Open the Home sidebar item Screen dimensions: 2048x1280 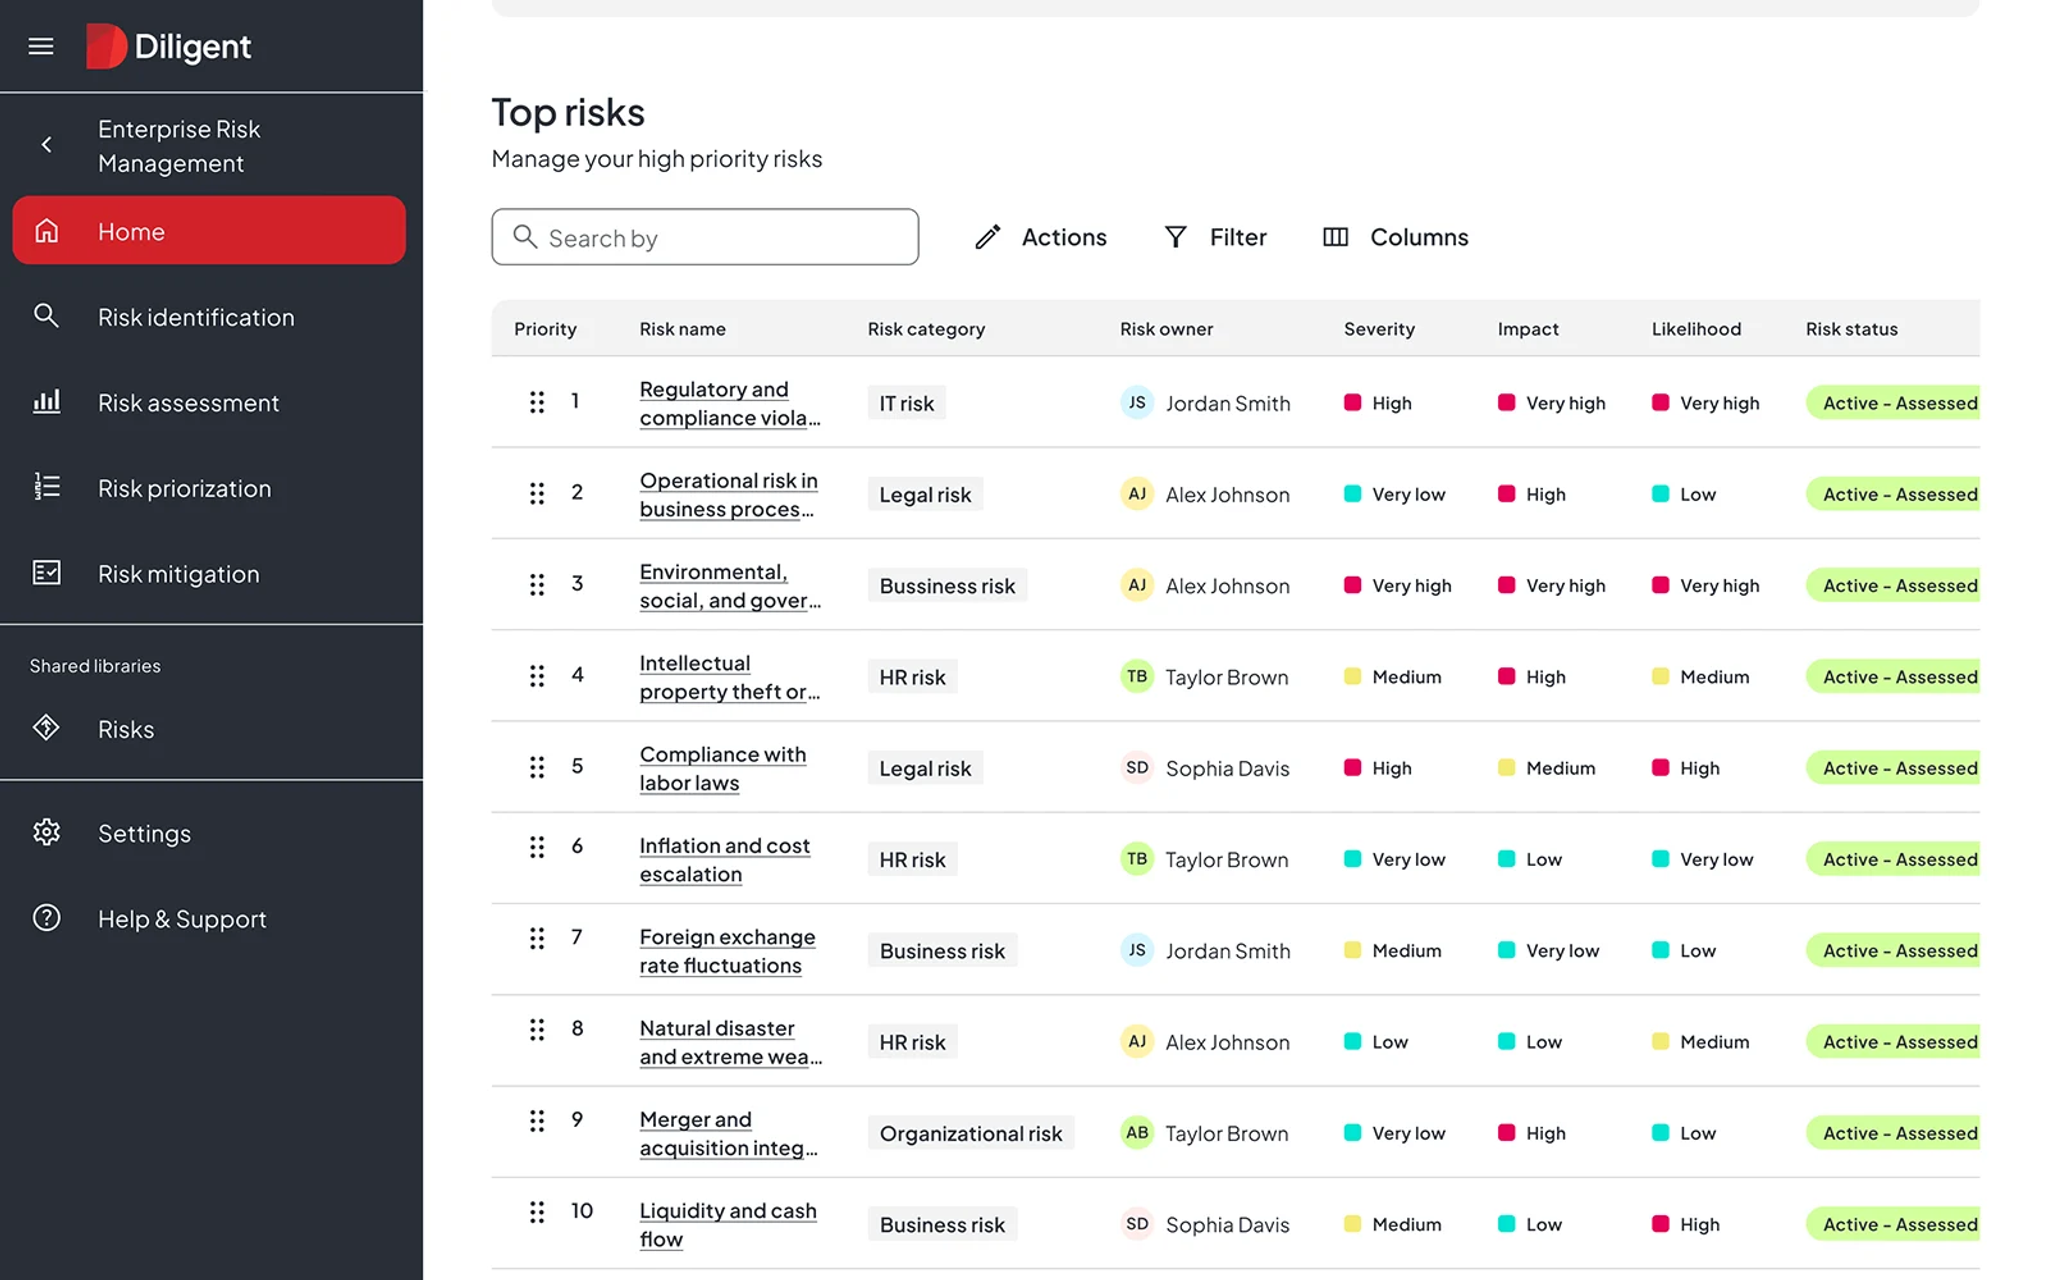pyautogui.click(x=209, y=231)
